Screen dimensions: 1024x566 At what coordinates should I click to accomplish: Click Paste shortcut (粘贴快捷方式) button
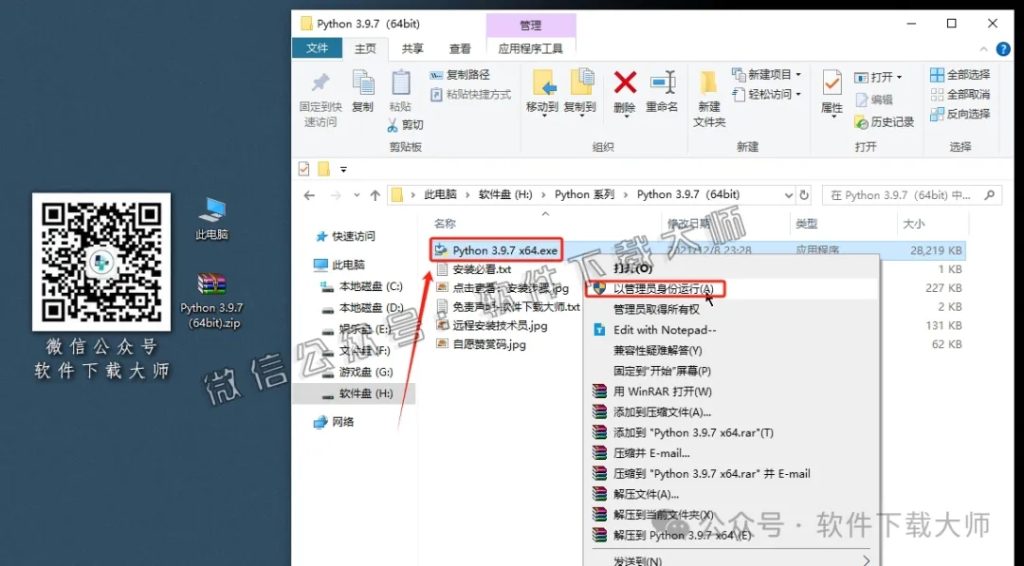click(x=470, y=95)
